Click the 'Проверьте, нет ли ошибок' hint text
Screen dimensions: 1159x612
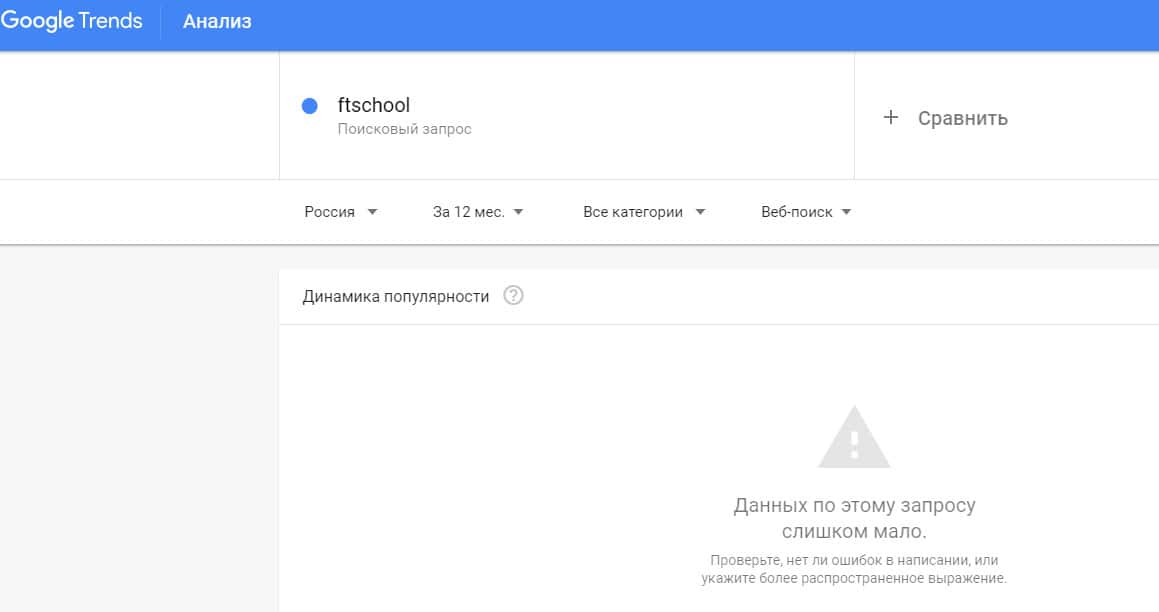point(854,569)
